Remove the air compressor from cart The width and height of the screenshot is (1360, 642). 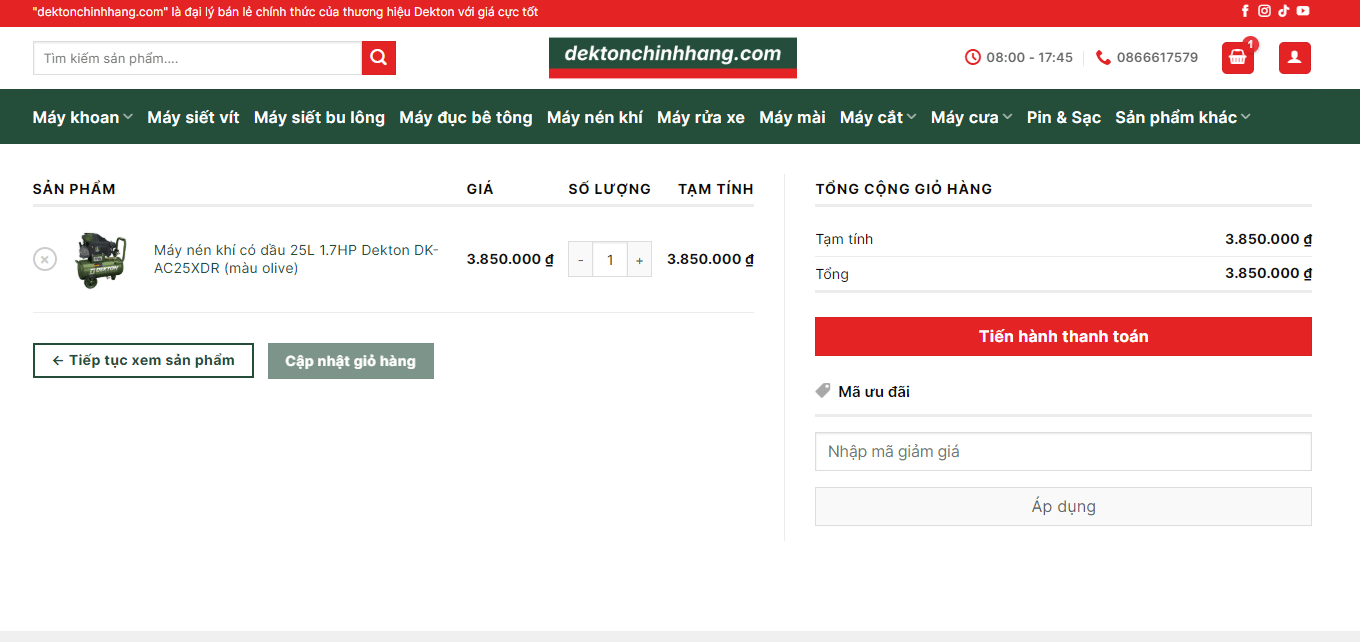pos(45,259)
